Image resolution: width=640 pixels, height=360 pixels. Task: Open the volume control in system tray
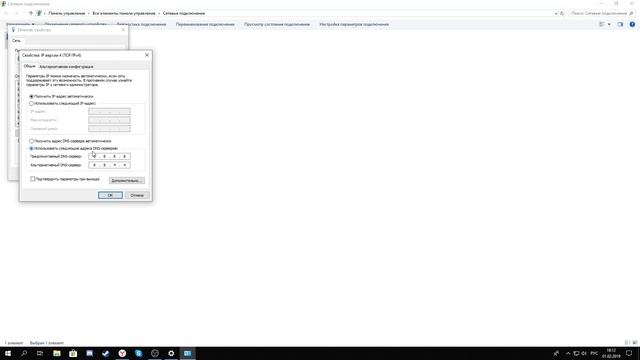(584, 353)
